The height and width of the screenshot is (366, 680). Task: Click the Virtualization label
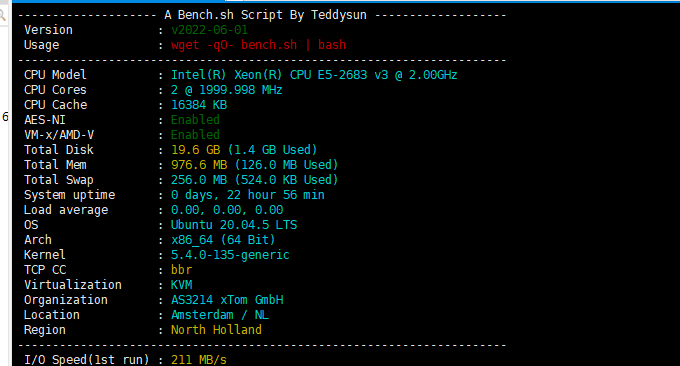[73, 285]
